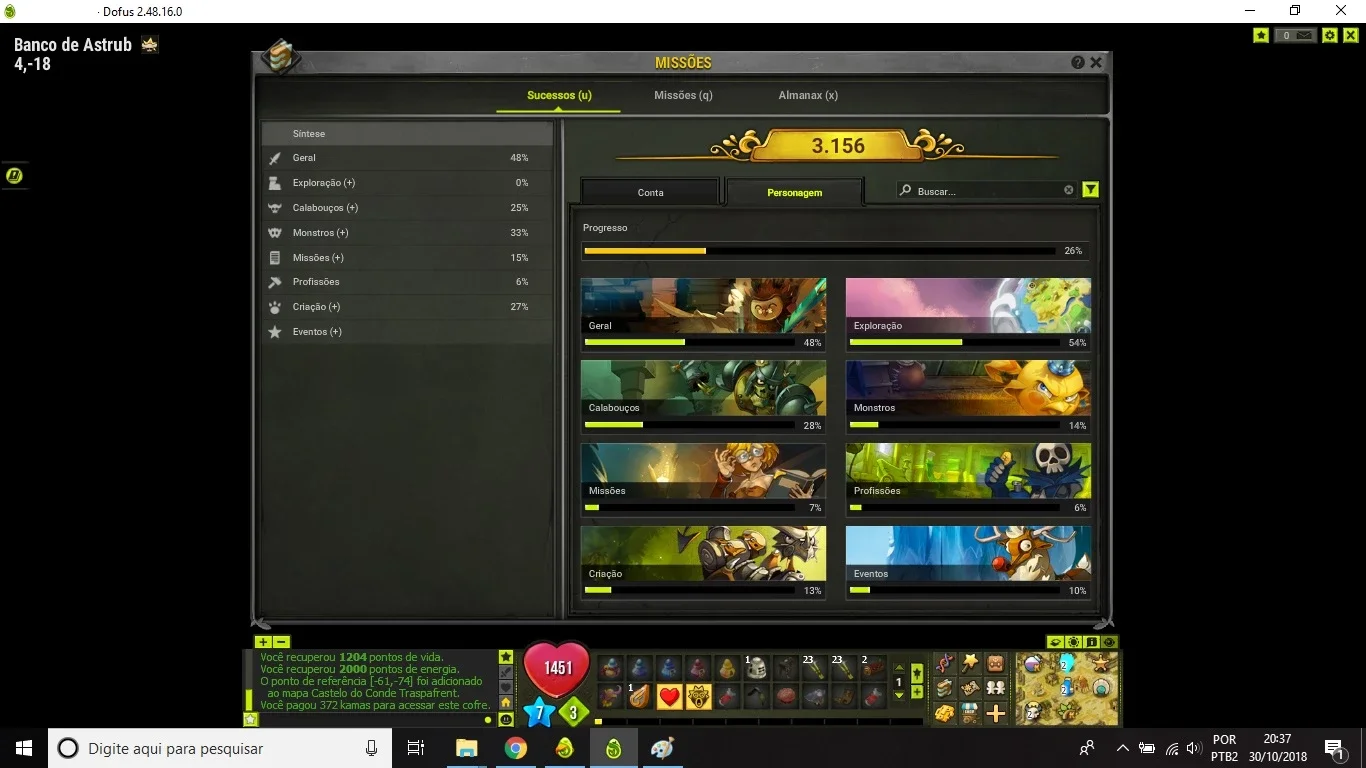Click the sun icon above the minimap
The height and width of the screenshot is (768, 1366).
(1073, 642)
